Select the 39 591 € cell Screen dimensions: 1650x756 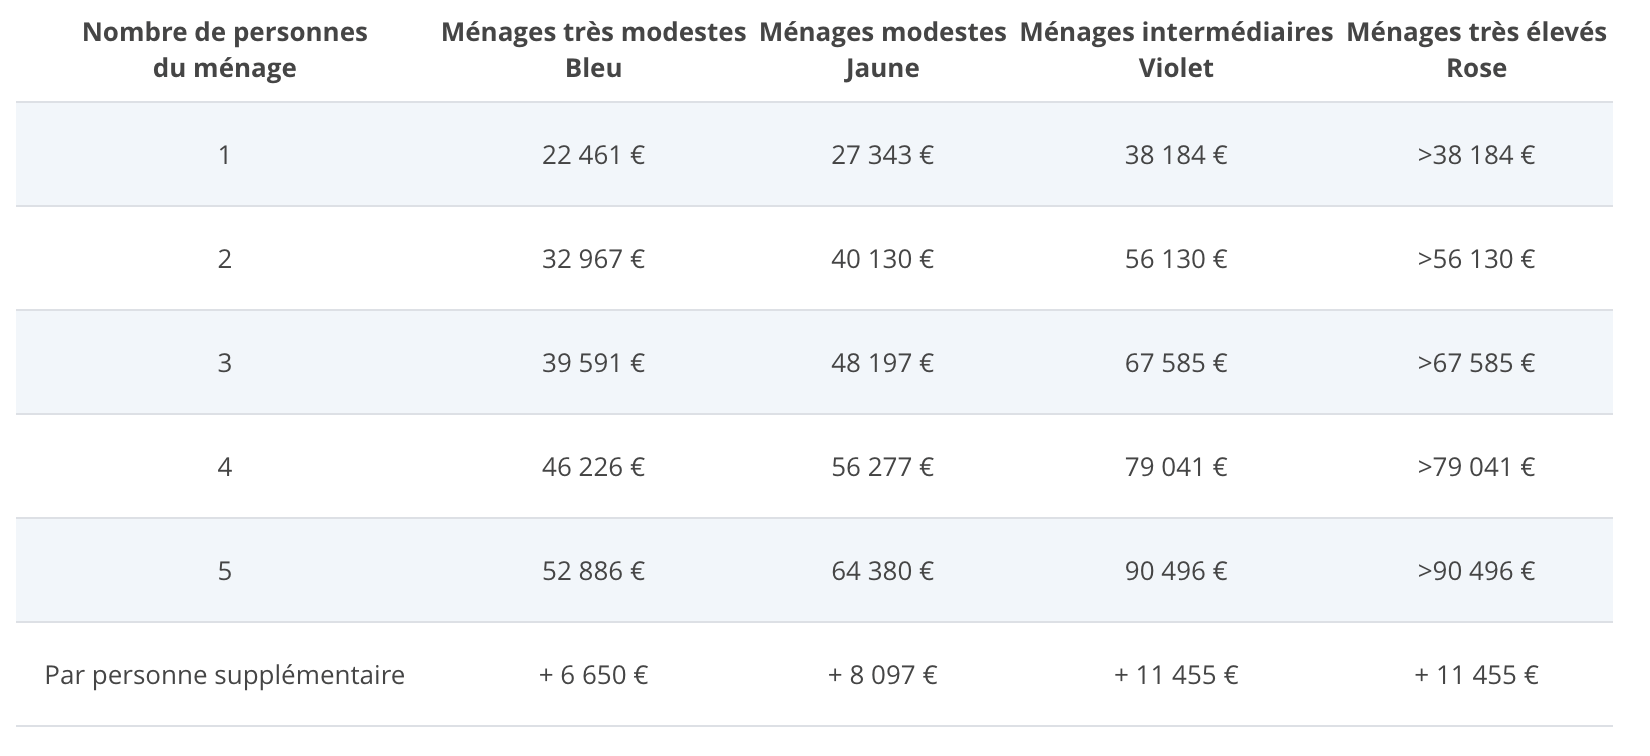[x=593, y=363]
